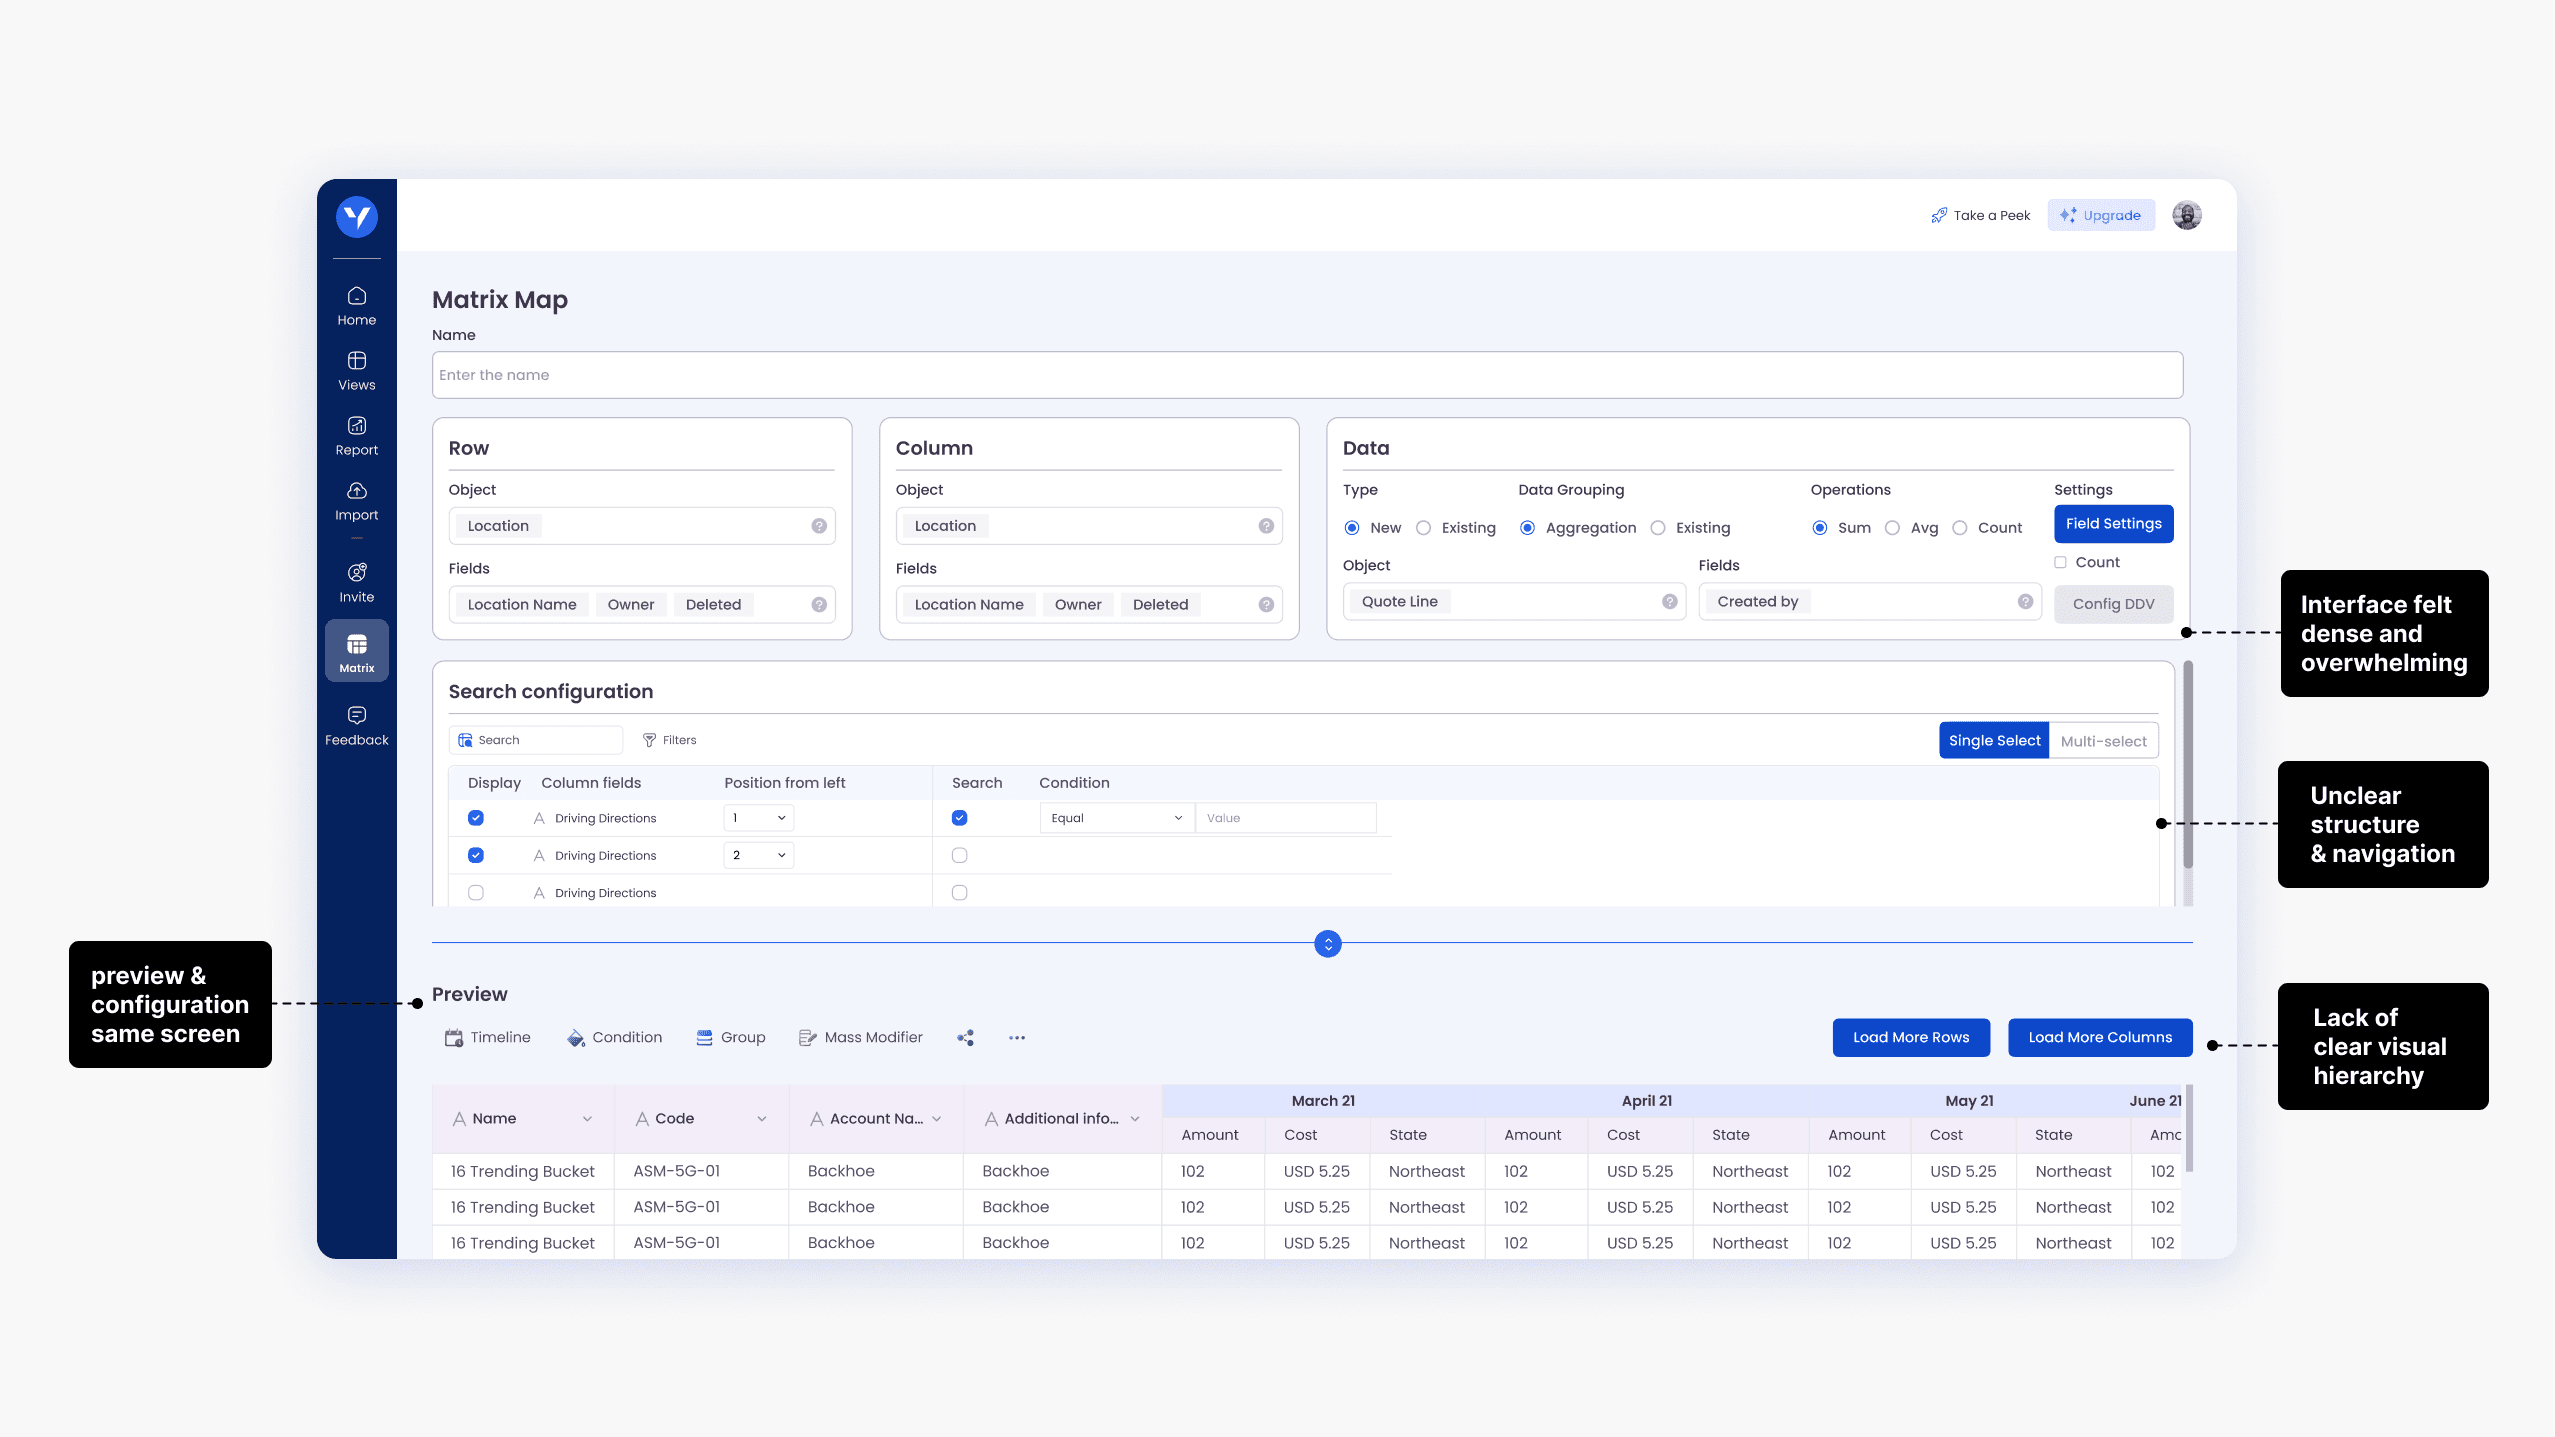Click the Field Settings button
The image size is (2555, 1437).
coord(2113,524)
